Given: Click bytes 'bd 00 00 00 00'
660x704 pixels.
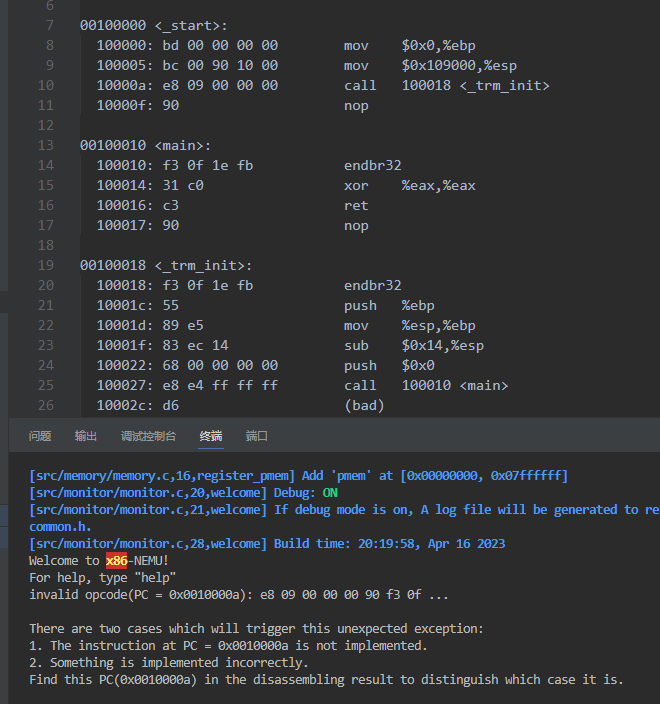Looking at the screenshot, I should click(x=220, y=45).
